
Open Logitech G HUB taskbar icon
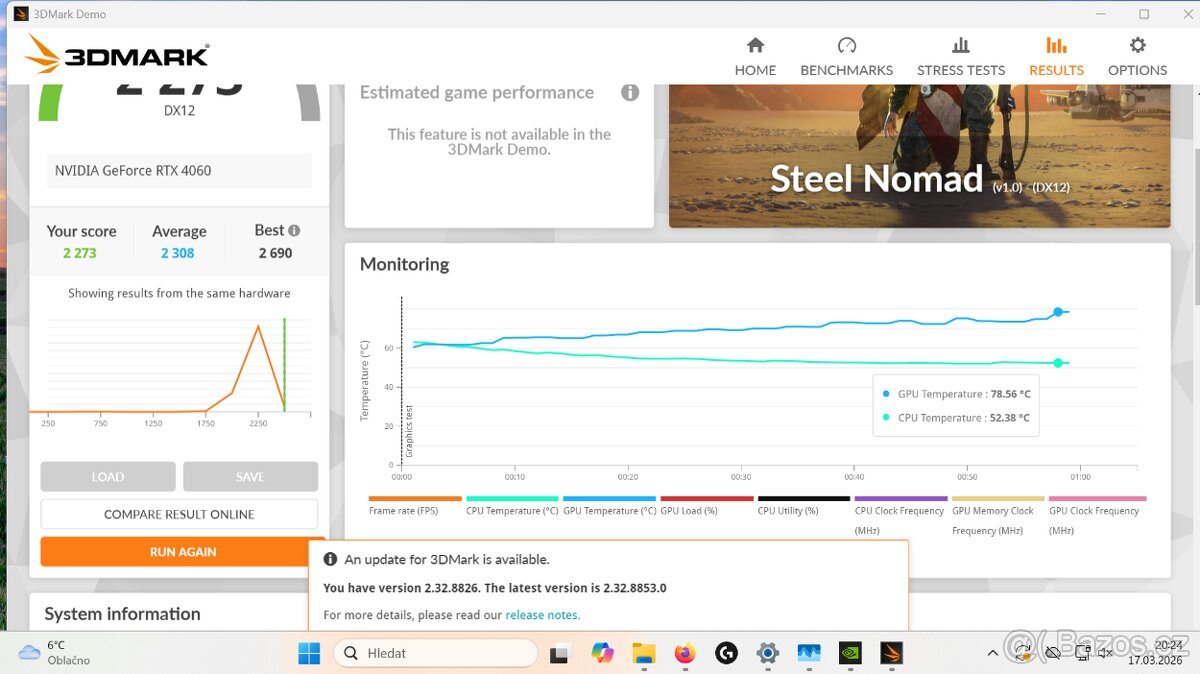coord(726,653)
